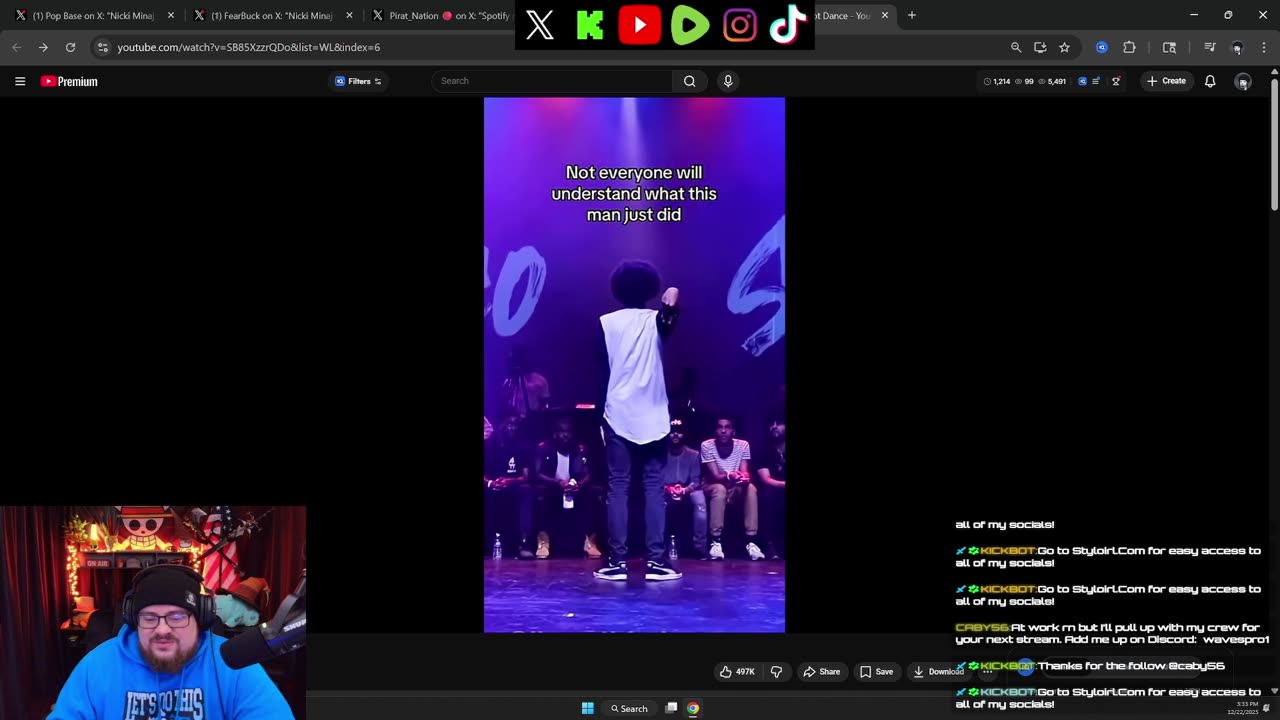Open the page zoom indicator
This screenshot has width=1280, height=720.
click(x=1016, y=47)
